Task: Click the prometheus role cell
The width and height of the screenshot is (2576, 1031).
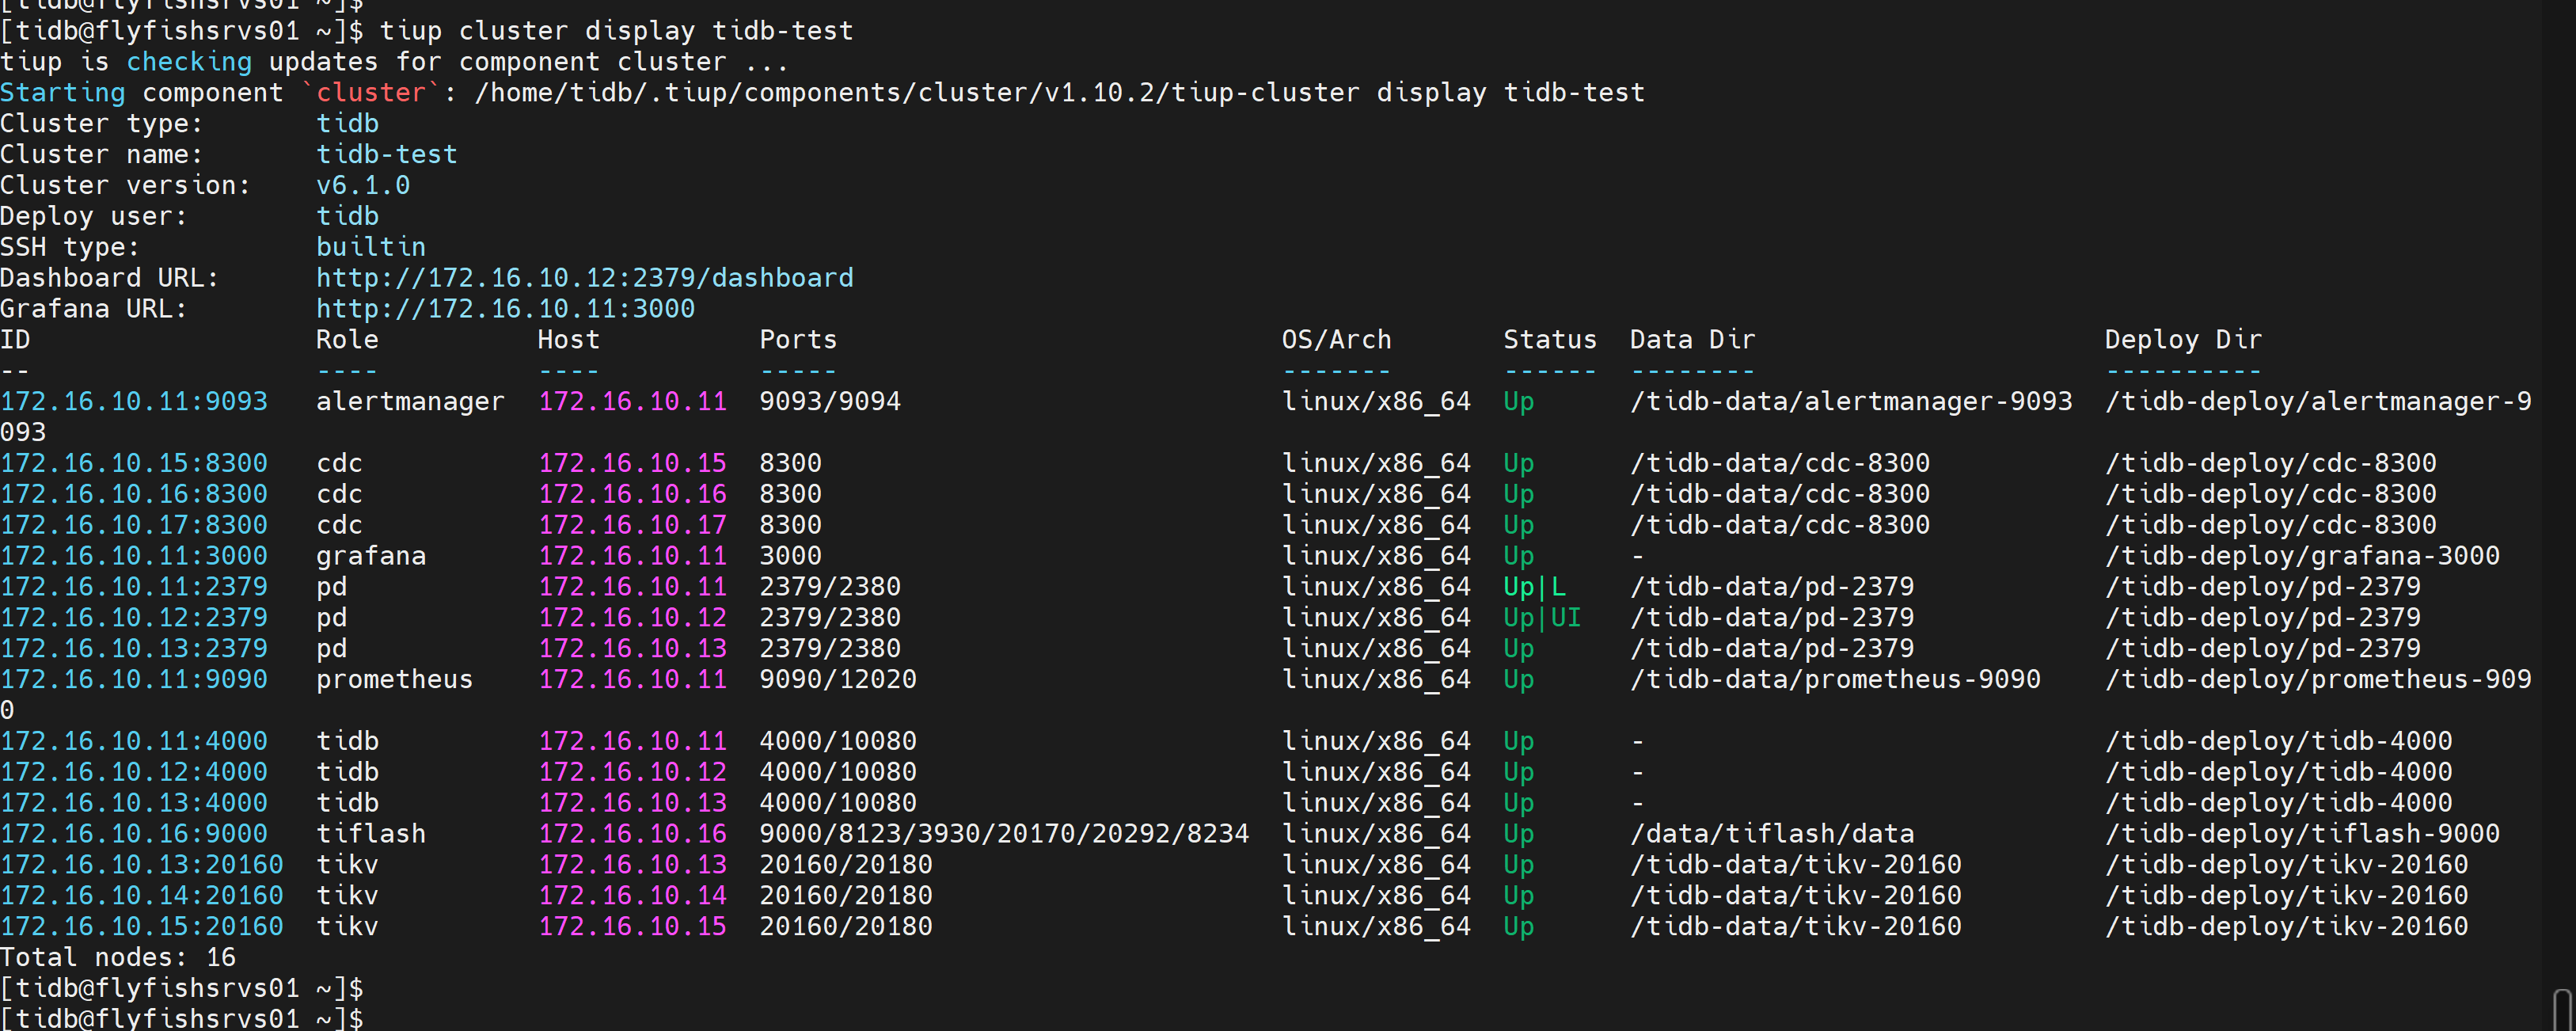Action: tap(394, 680)
